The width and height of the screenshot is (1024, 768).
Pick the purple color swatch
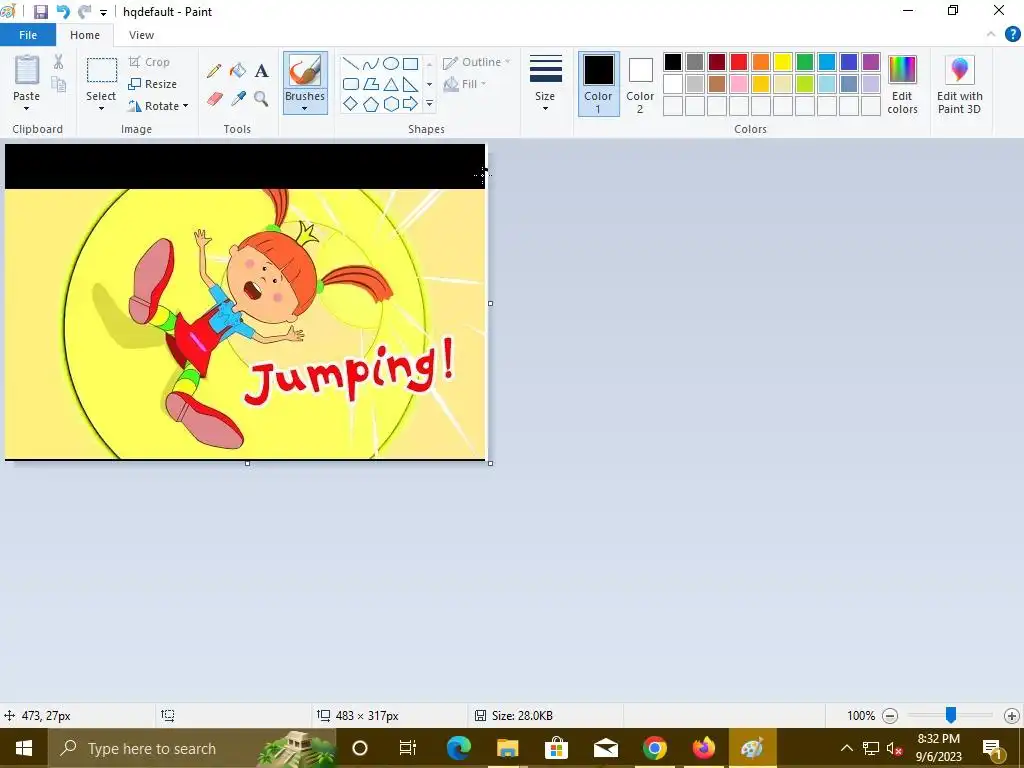point(871,62)
